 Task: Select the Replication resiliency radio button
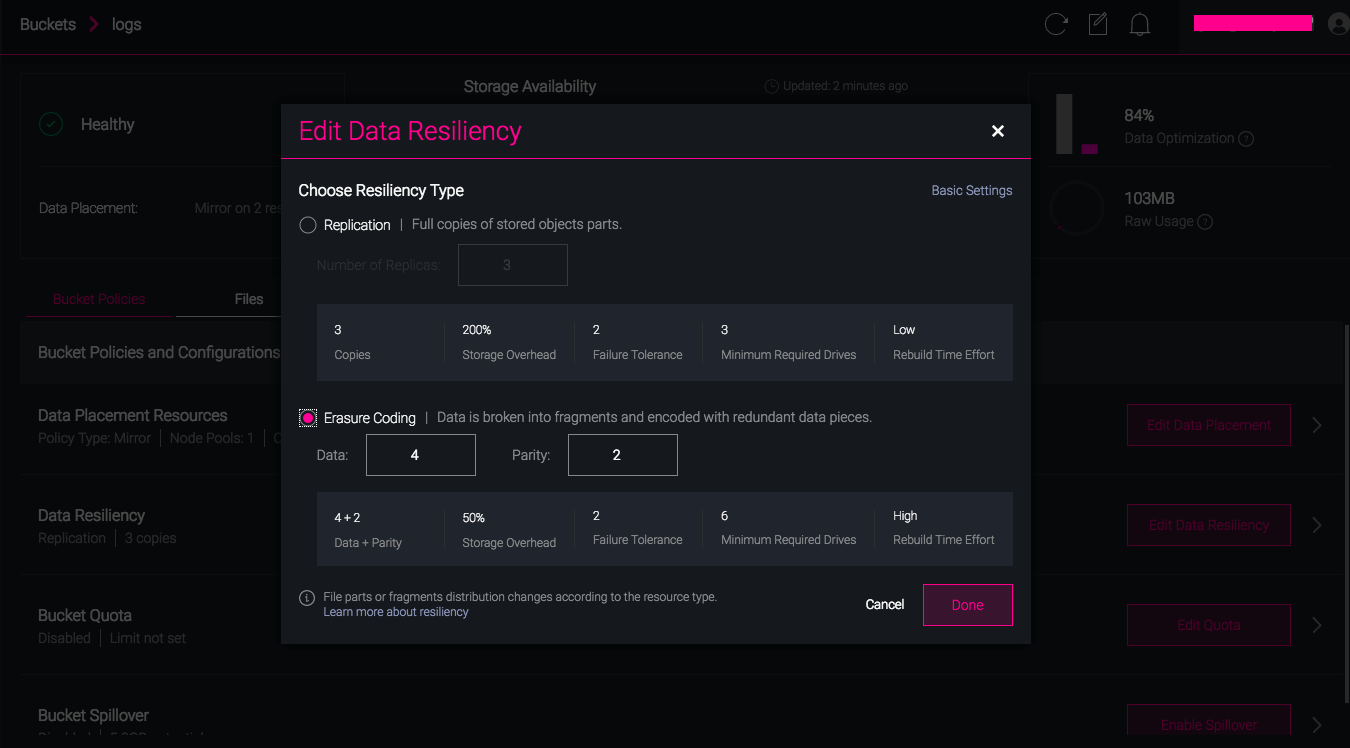[307, 225]
